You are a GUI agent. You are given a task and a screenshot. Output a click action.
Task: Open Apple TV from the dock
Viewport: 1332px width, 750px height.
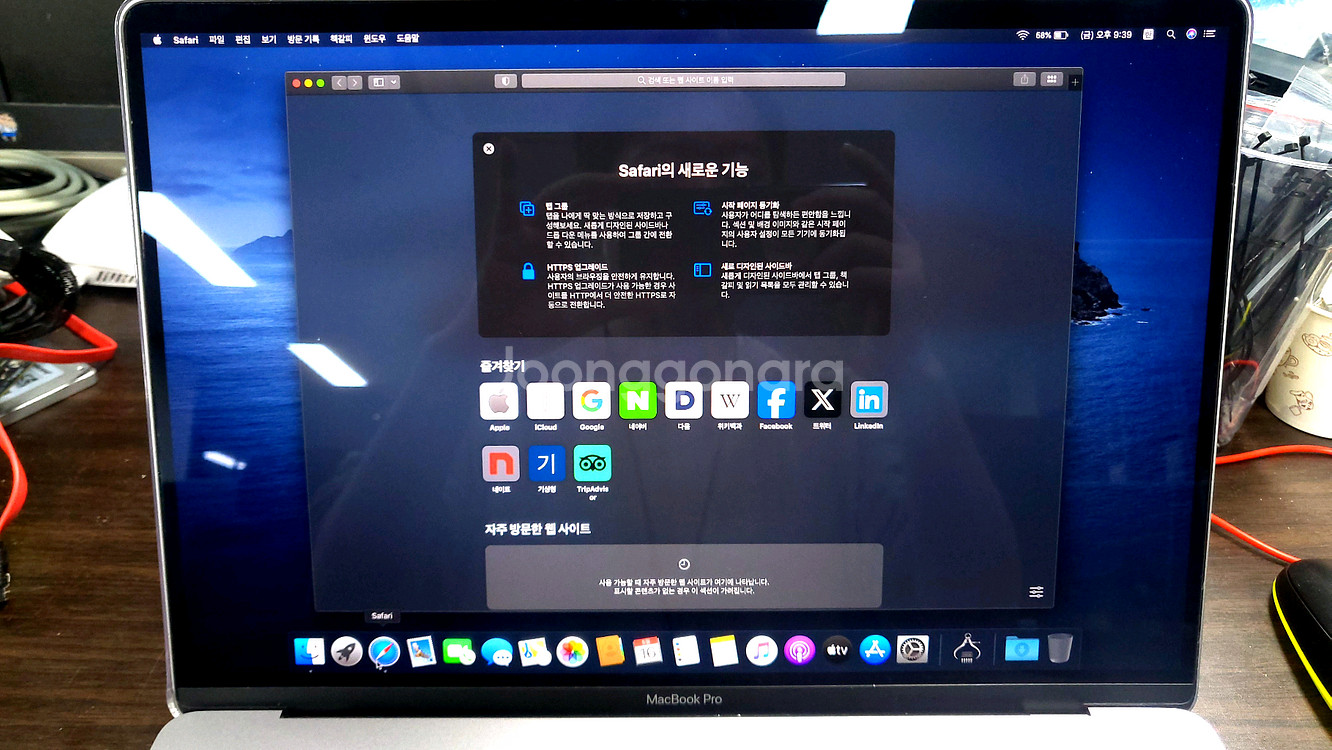click(x=837, y=651)
